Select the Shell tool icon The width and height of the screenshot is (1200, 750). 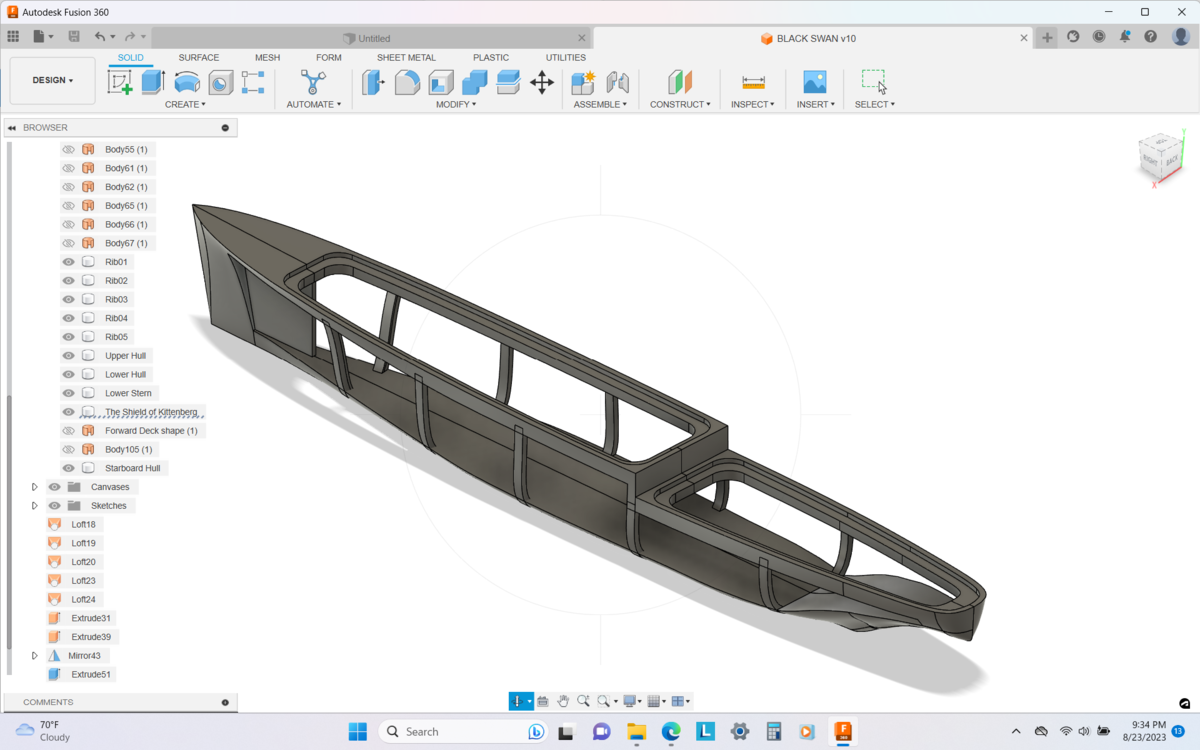click(x=441, y=82)
